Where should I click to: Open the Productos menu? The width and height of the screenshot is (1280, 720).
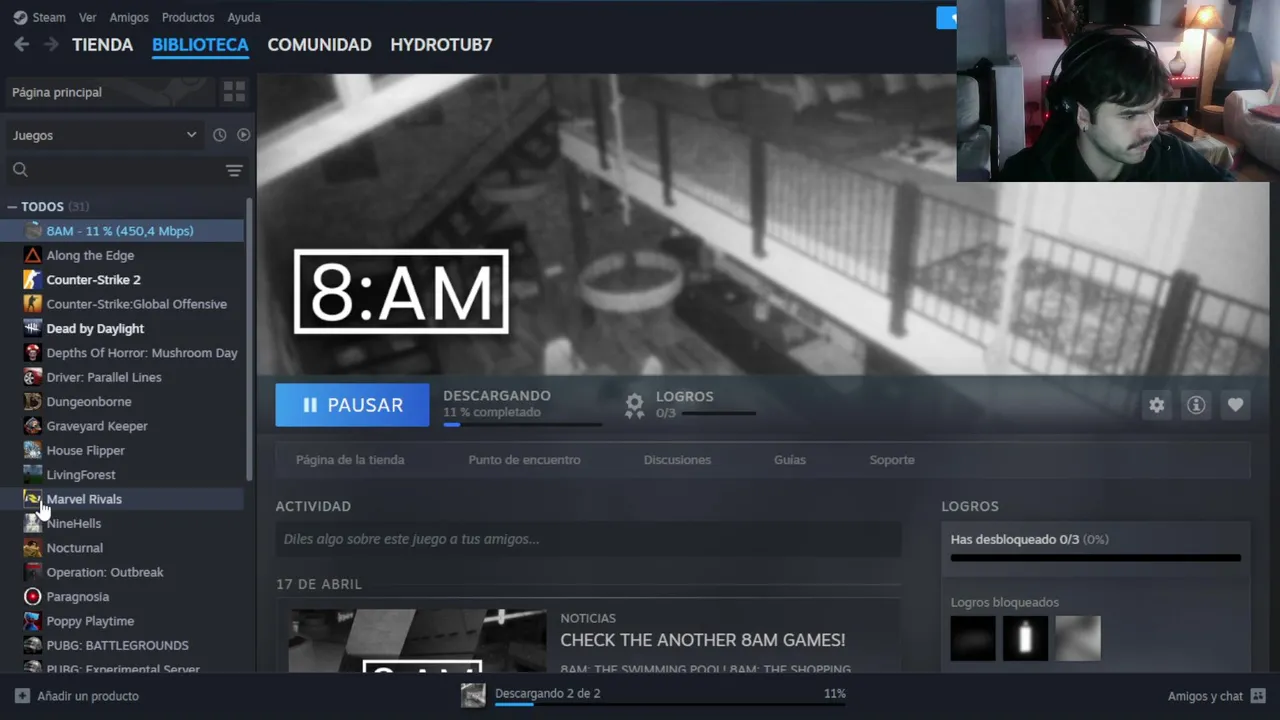[x=188, y=17]
